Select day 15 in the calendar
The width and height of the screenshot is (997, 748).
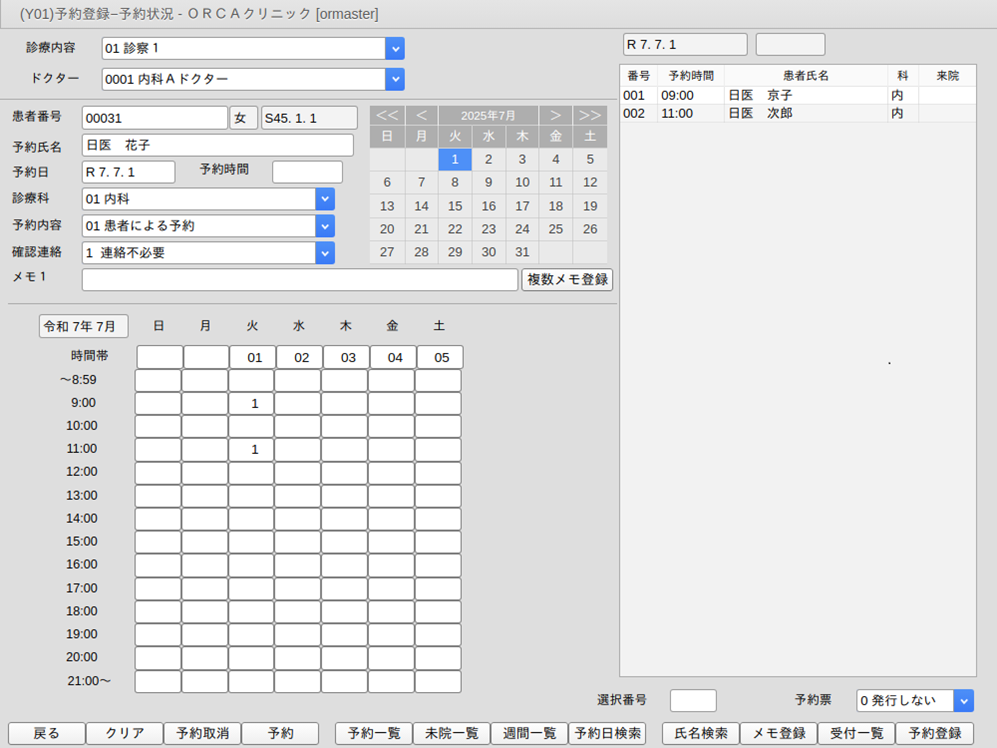[x=455, y=206]
